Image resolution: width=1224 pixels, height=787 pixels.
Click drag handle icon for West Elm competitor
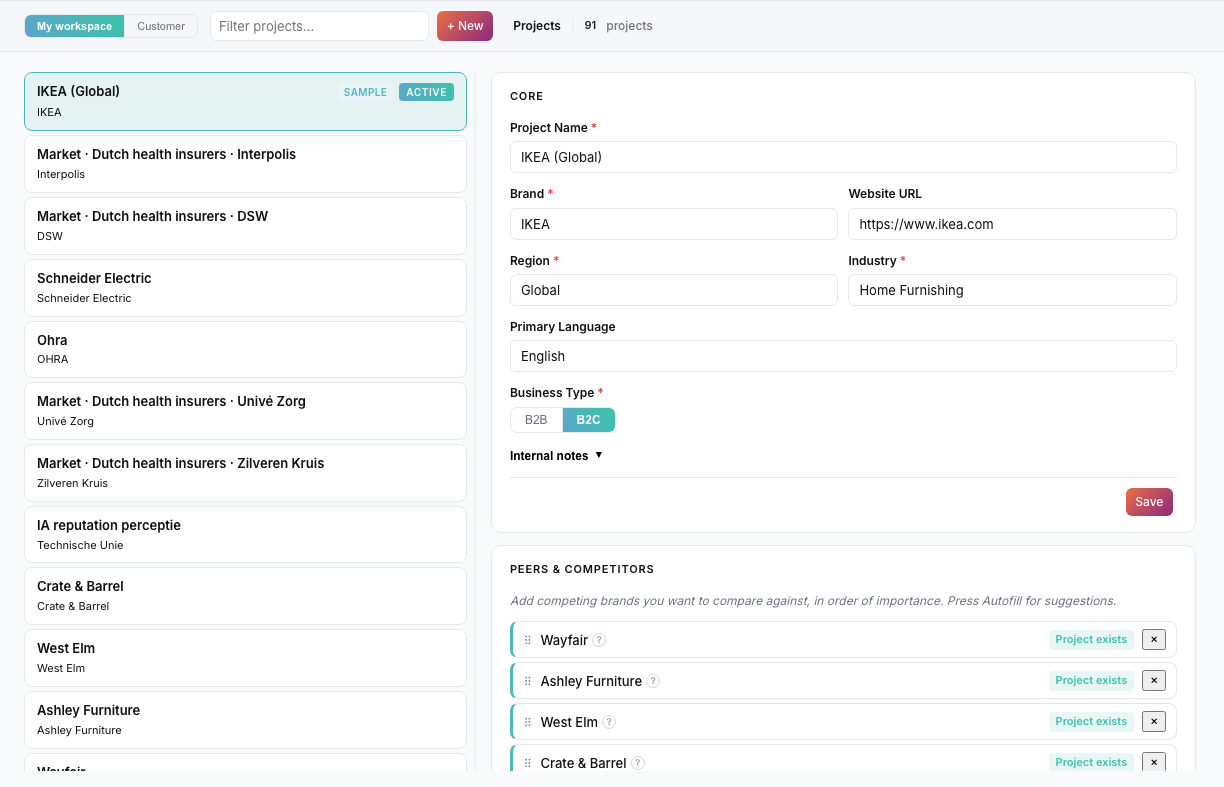coord(528,722)
